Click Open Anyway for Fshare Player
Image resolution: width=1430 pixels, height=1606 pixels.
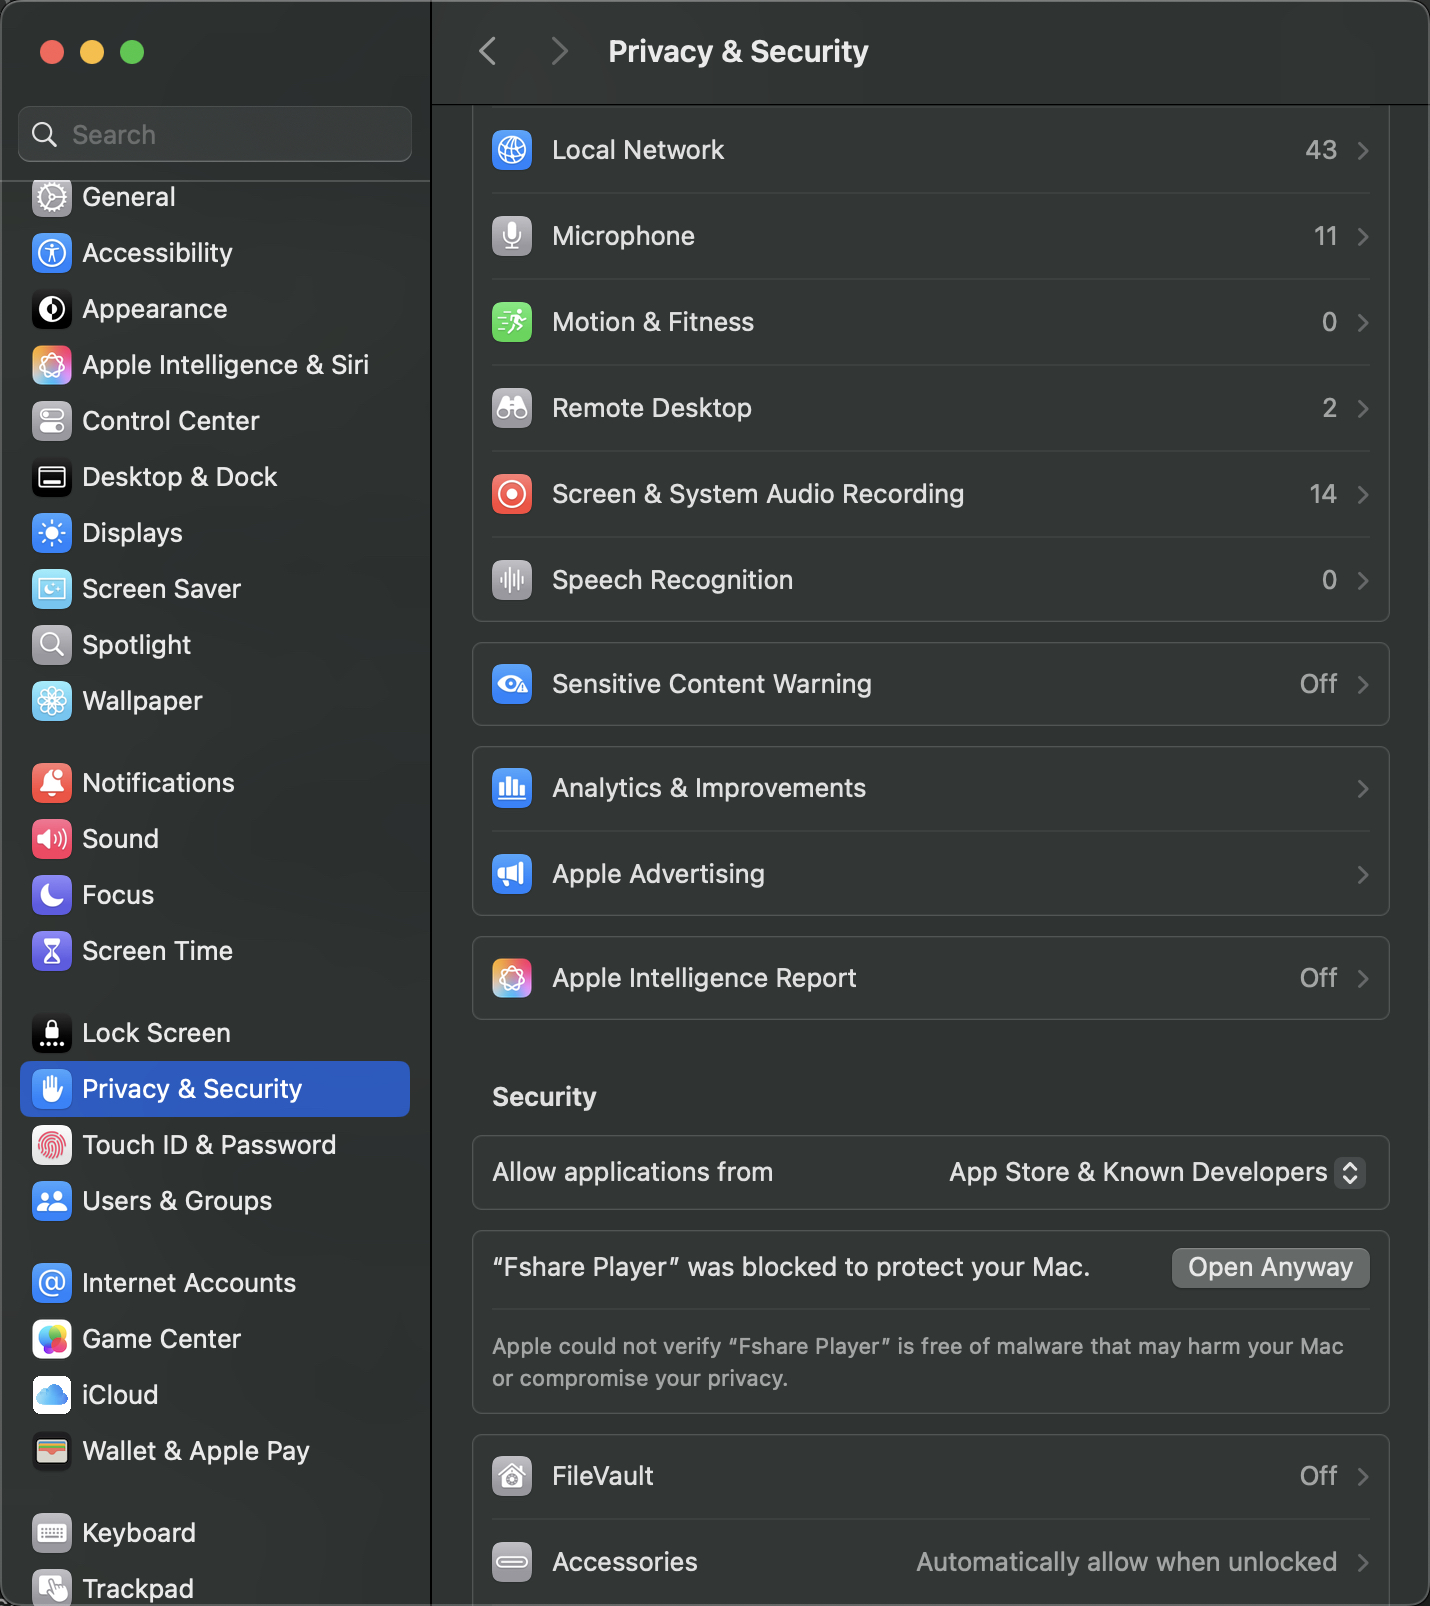pos(1270,1267)
